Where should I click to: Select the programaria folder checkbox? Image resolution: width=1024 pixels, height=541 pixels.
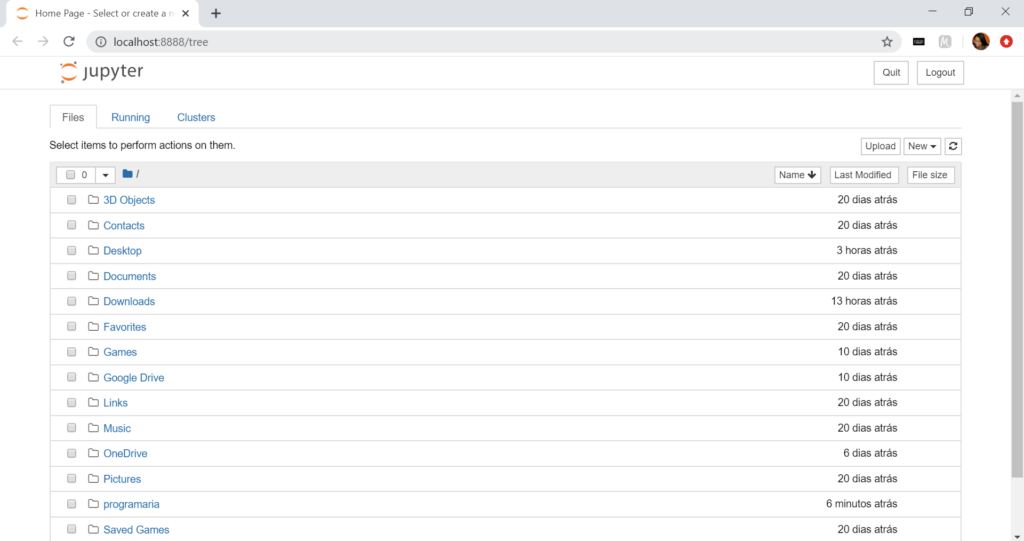[x=72, y=504]
